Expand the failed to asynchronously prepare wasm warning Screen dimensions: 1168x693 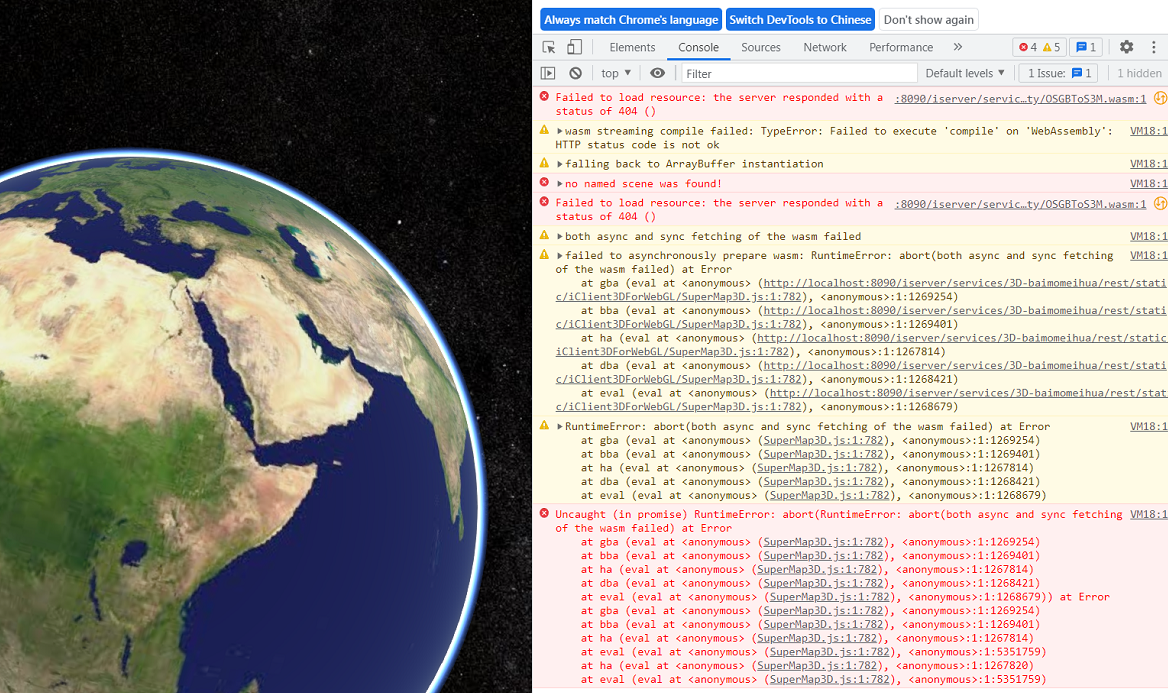pos(559,256)
